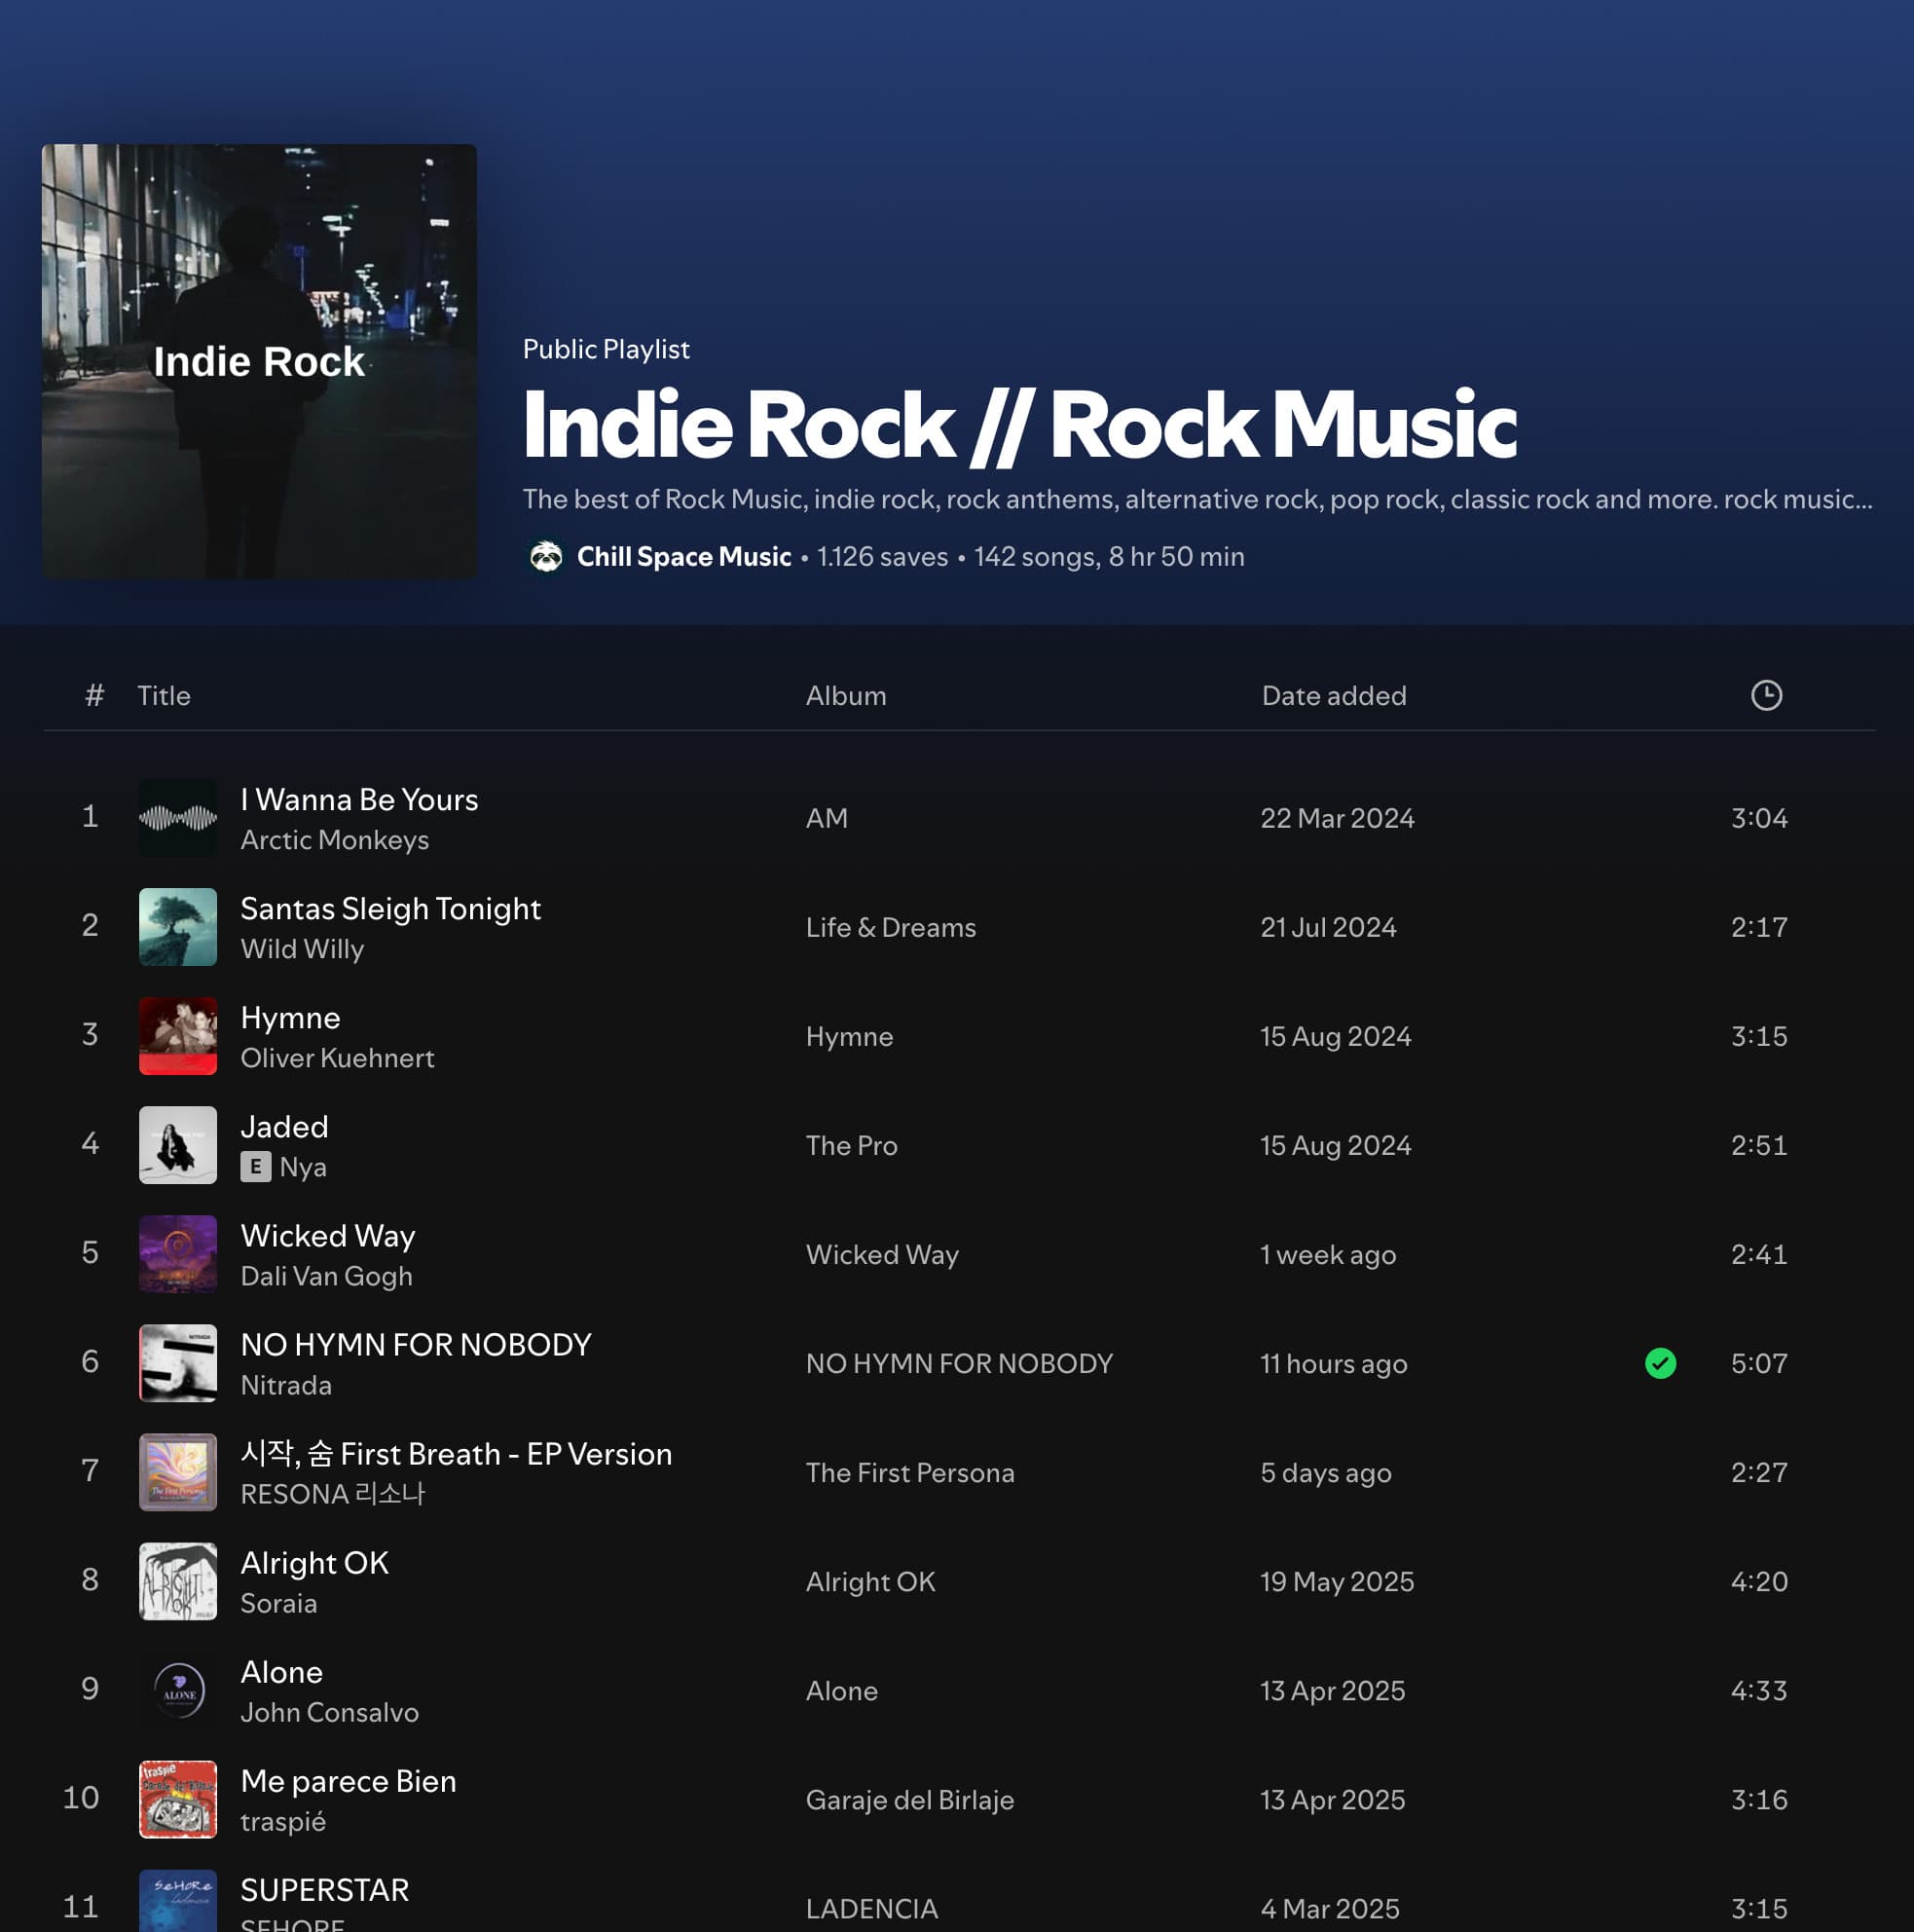Open The Pro album link
This screenshot has width=1914, height=1932.
click(x=851, y=1145)
